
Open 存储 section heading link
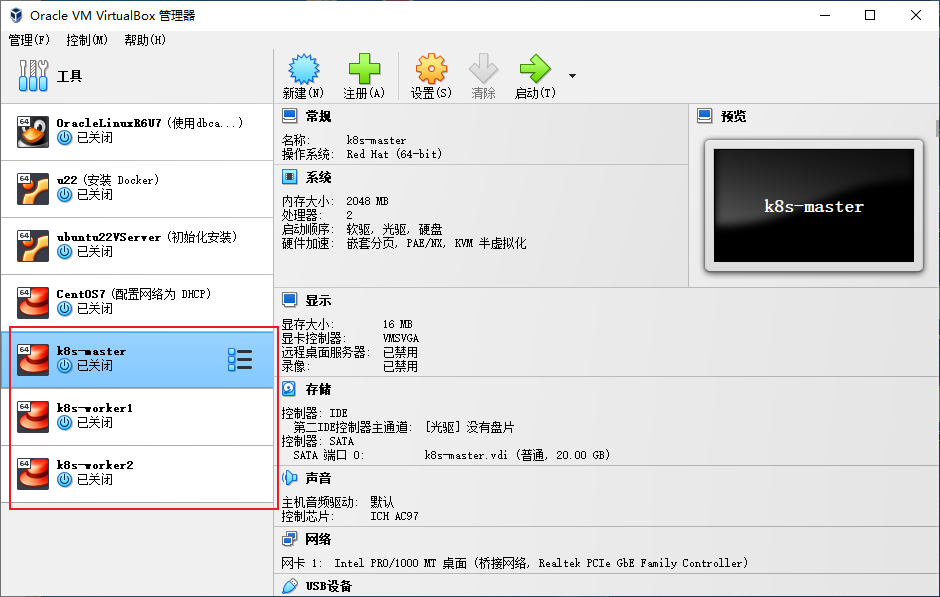318,390
